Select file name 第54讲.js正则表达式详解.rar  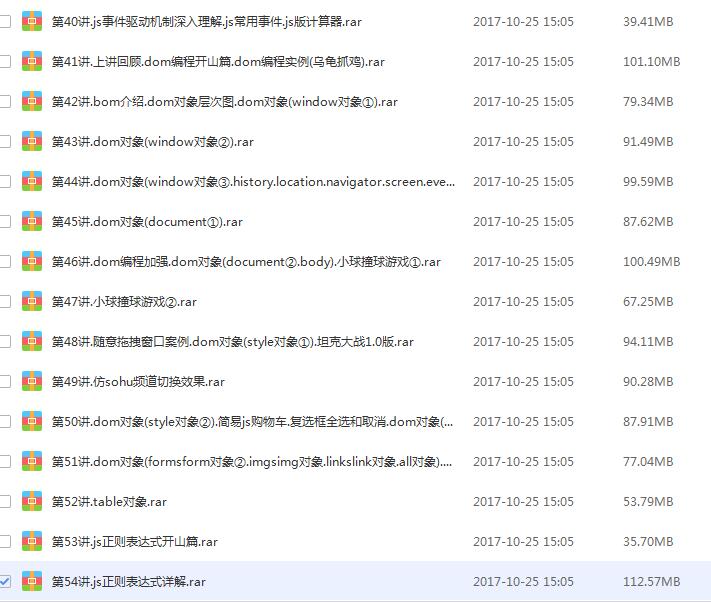tap(128, 582)
